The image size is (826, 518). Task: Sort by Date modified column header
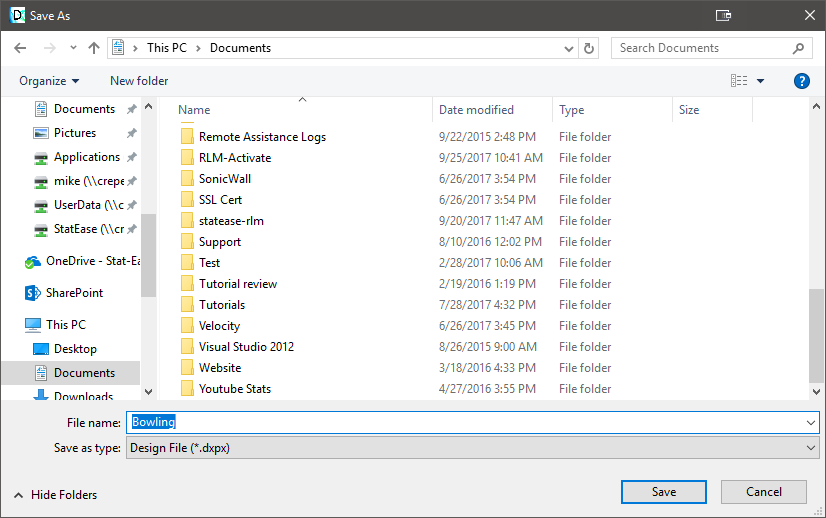coord(476,110)
